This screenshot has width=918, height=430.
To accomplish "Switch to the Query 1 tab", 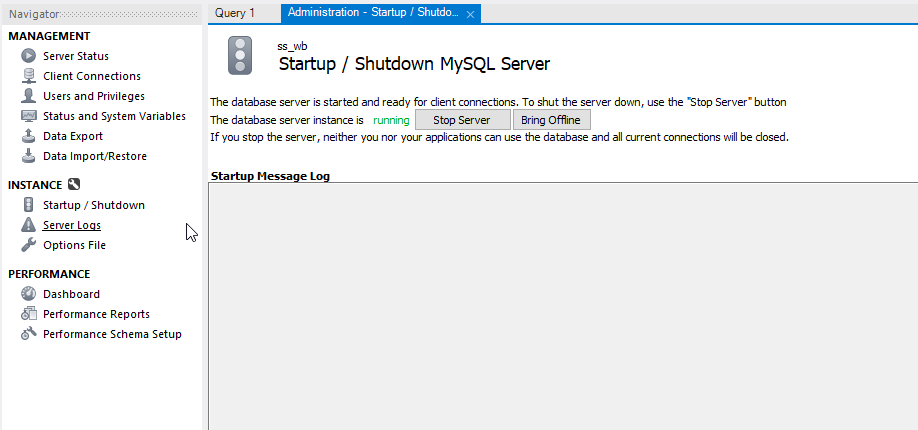I will [235, 13].
